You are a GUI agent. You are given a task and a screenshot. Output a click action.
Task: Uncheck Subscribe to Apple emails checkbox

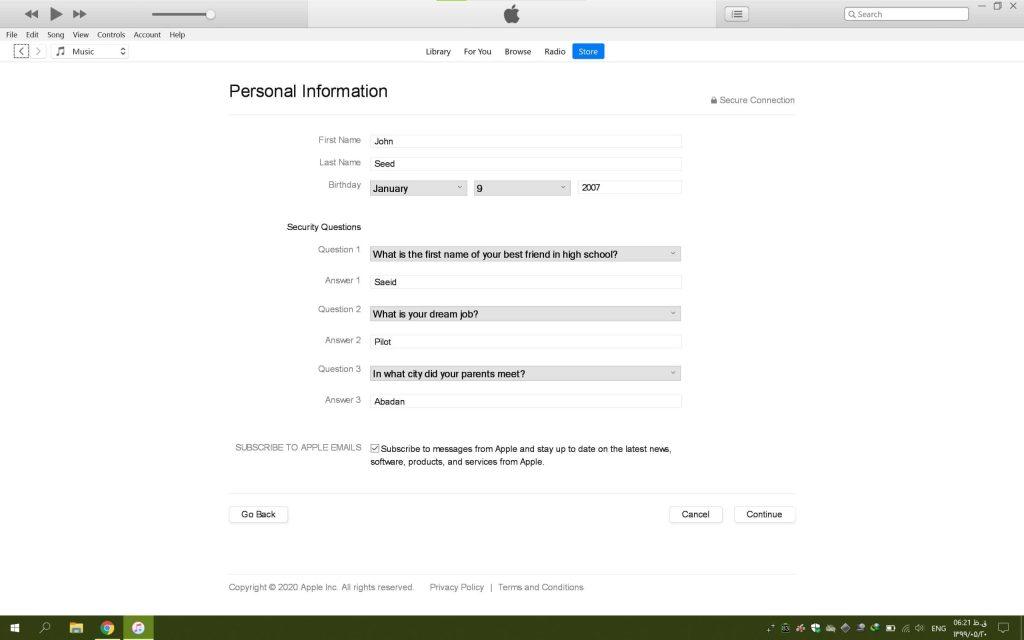[375, 449]
